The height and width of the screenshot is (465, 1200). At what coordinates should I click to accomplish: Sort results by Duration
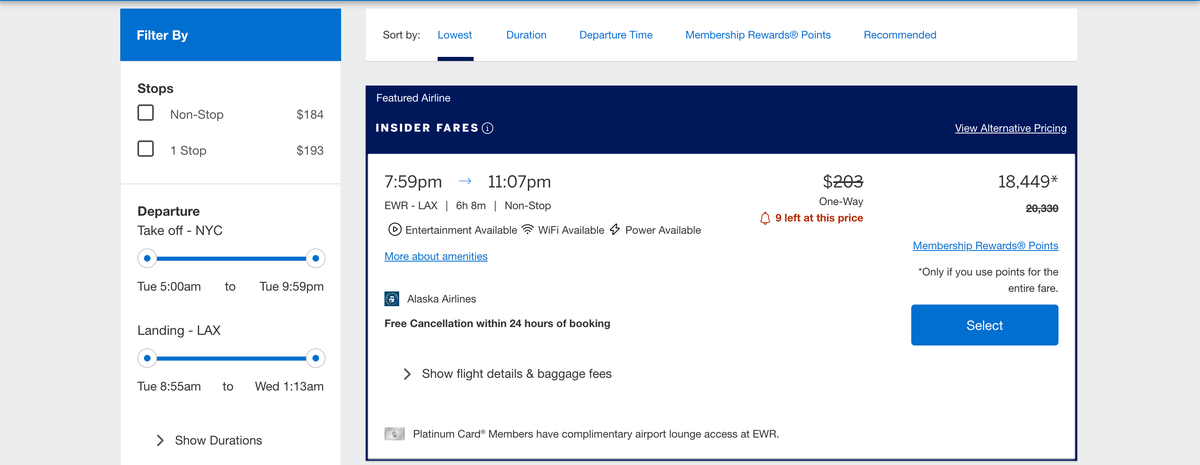(x=526, y=35)
